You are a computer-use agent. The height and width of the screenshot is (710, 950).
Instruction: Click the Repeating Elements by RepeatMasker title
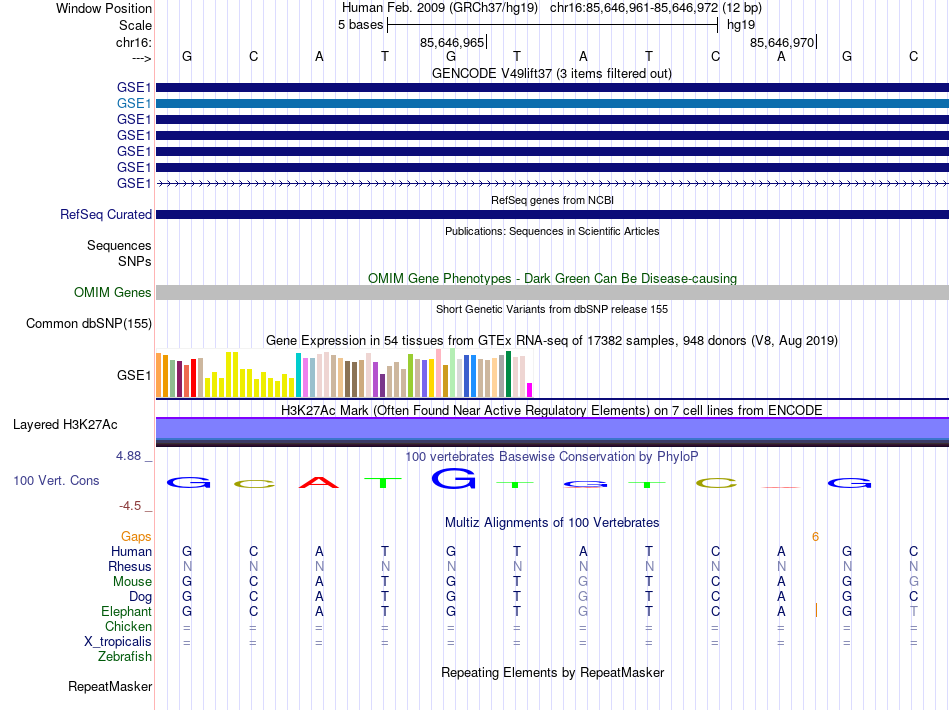click(x=553, y=672)
